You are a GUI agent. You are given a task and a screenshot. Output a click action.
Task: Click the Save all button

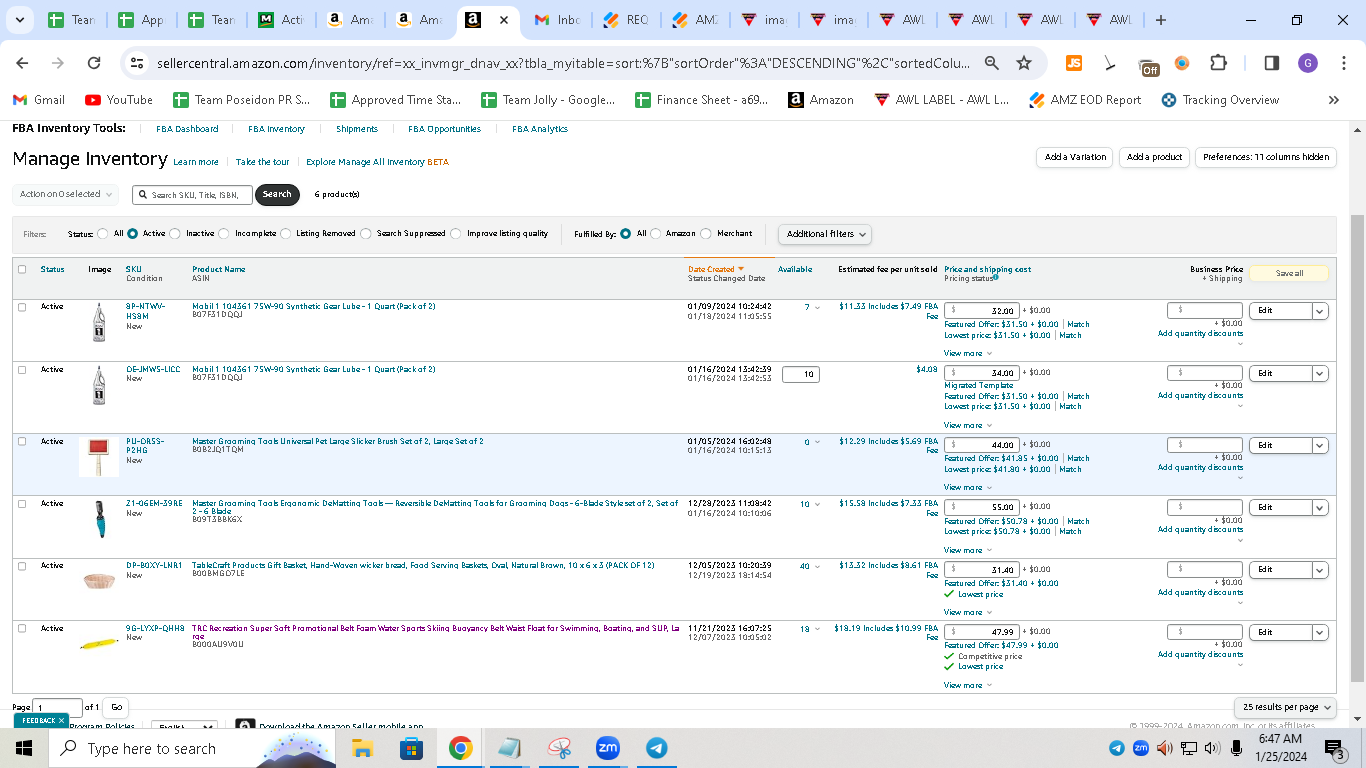[1289, 273]
